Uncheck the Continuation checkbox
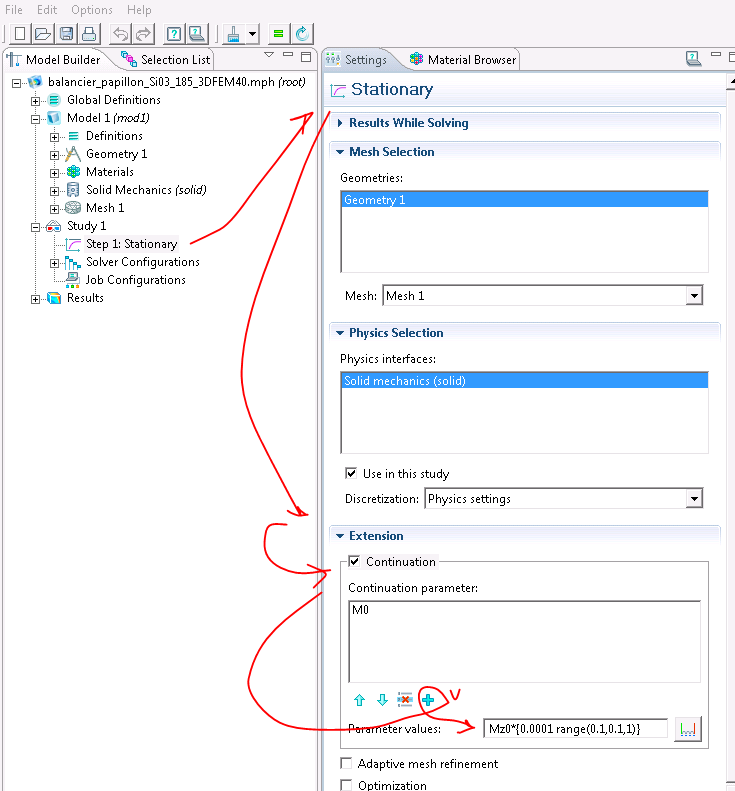The width and height of the screenshot is (735, 791). (x=354, y=562)
